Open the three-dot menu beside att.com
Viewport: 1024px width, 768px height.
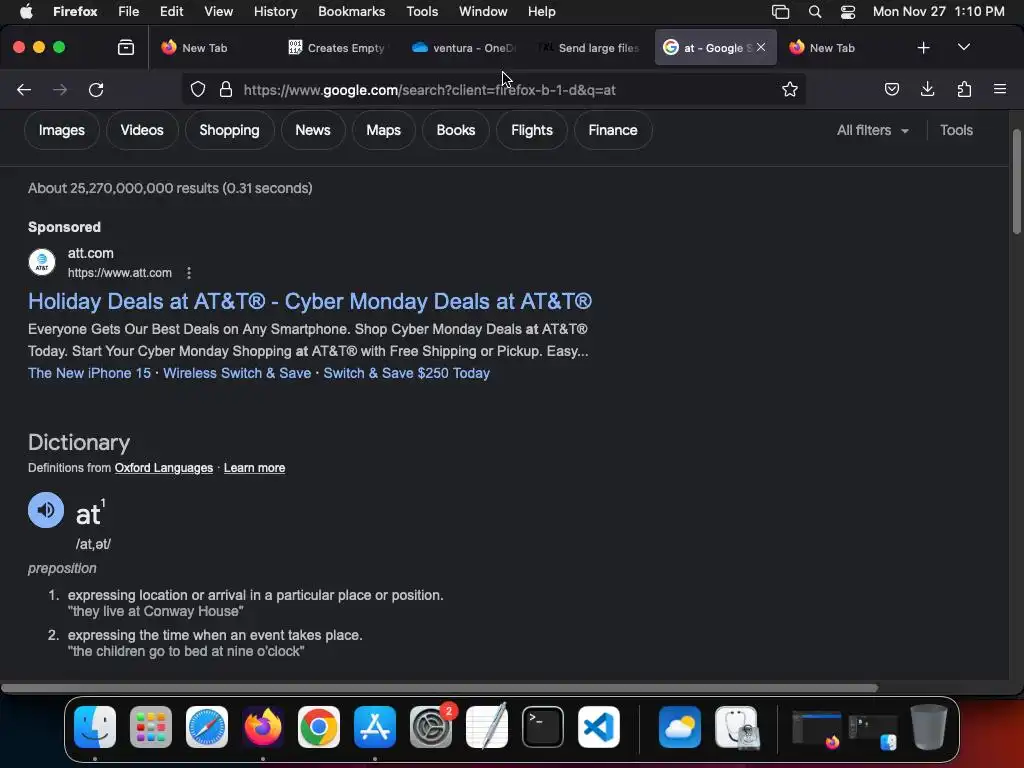(x=189, y=273)
